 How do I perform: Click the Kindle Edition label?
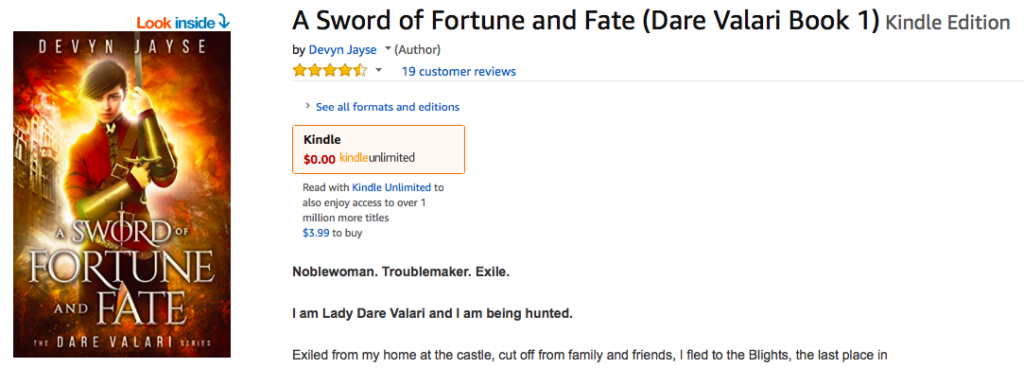(948, 23)
